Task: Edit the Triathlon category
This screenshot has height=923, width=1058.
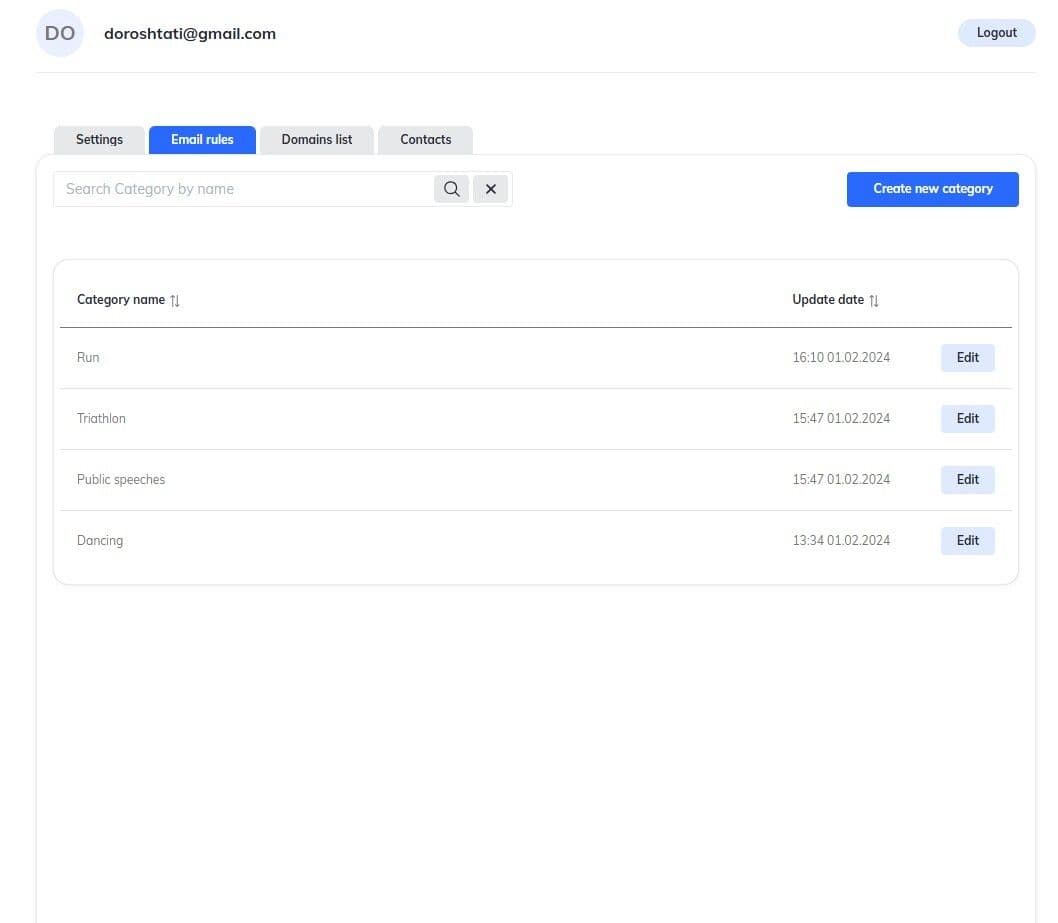Action: click(x=967, y=418)
